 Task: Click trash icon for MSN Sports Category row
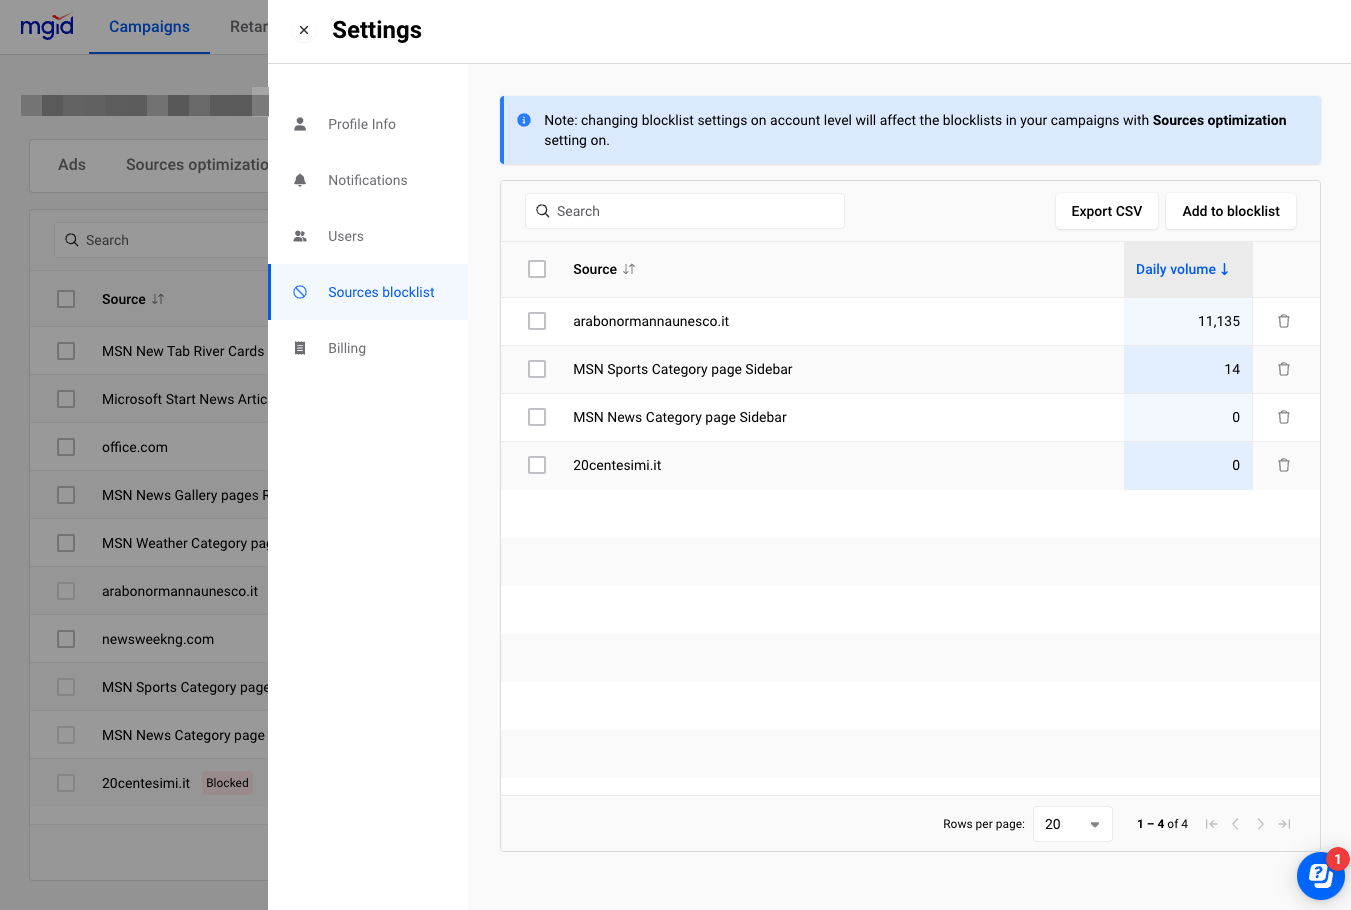pyautogui.click(x=1284, y=369)
